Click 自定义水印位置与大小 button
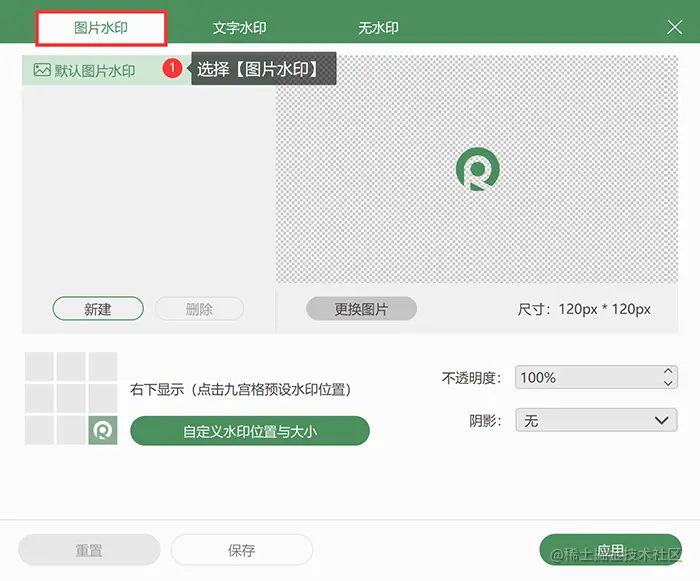 pos(250,431)
